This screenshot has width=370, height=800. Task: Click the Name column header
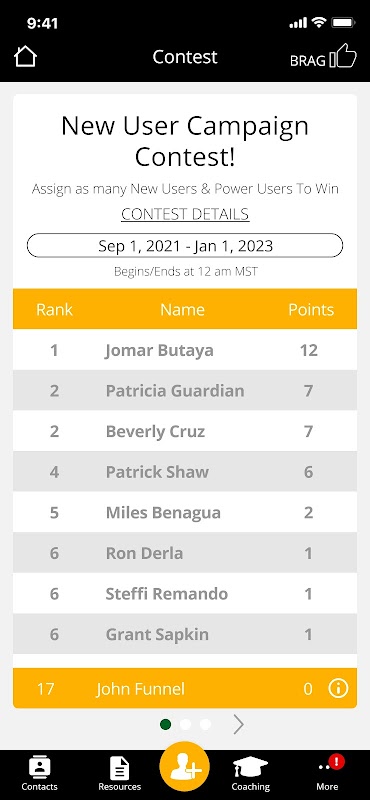click(183, 309)
